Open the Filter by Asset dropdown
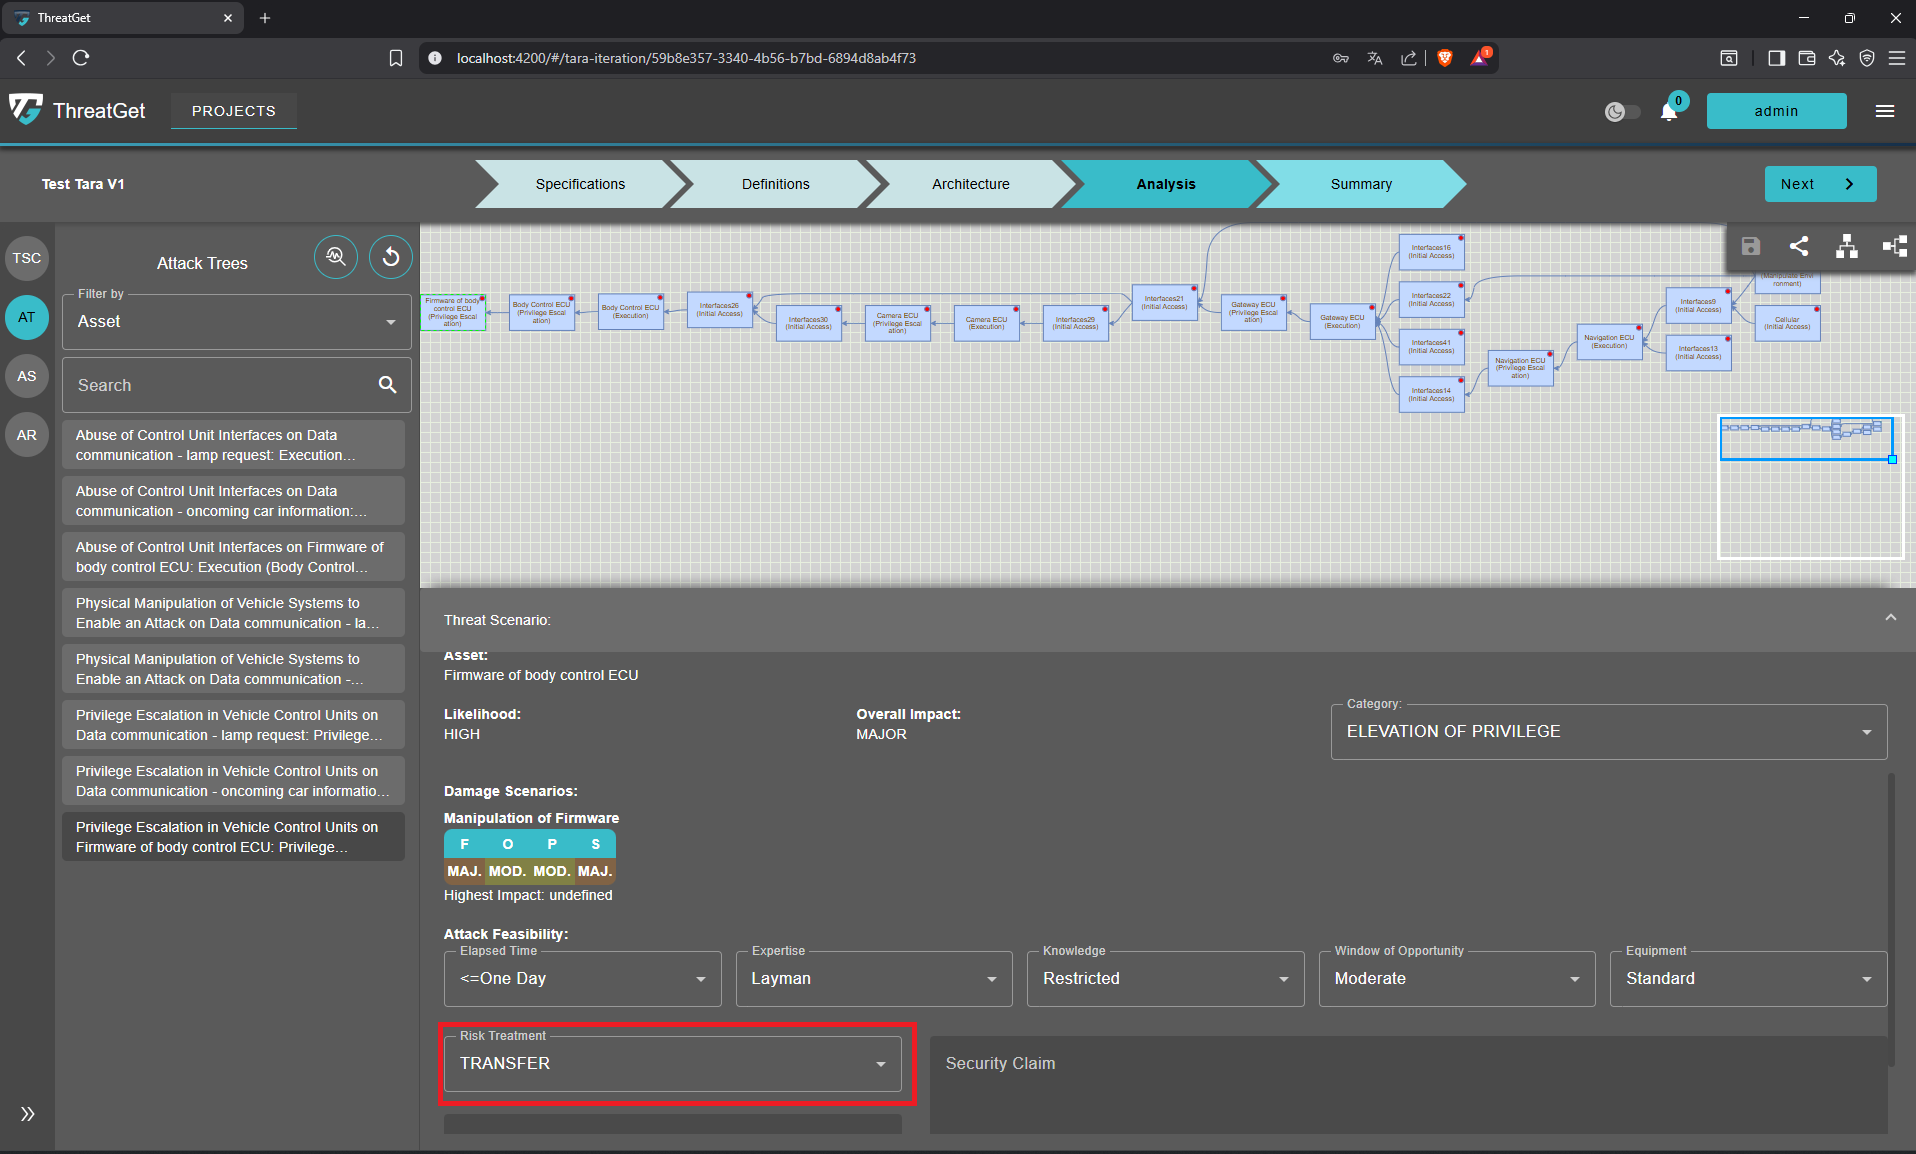Screen dimensions: 1916x1154 click(237, 322)
